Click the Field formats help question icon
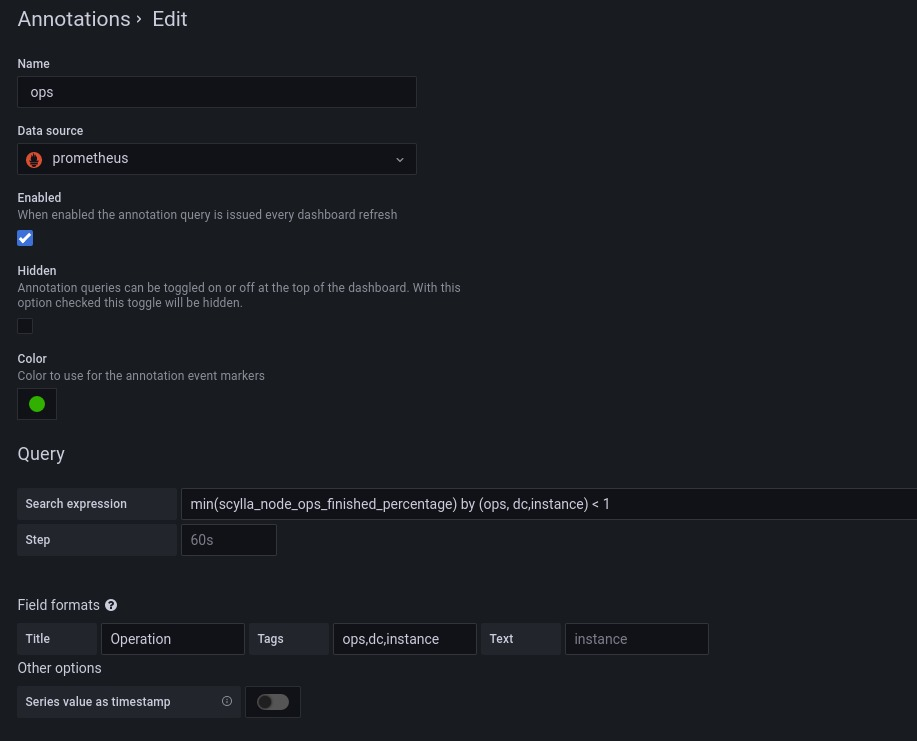917x741 pixels. point(111,605)
